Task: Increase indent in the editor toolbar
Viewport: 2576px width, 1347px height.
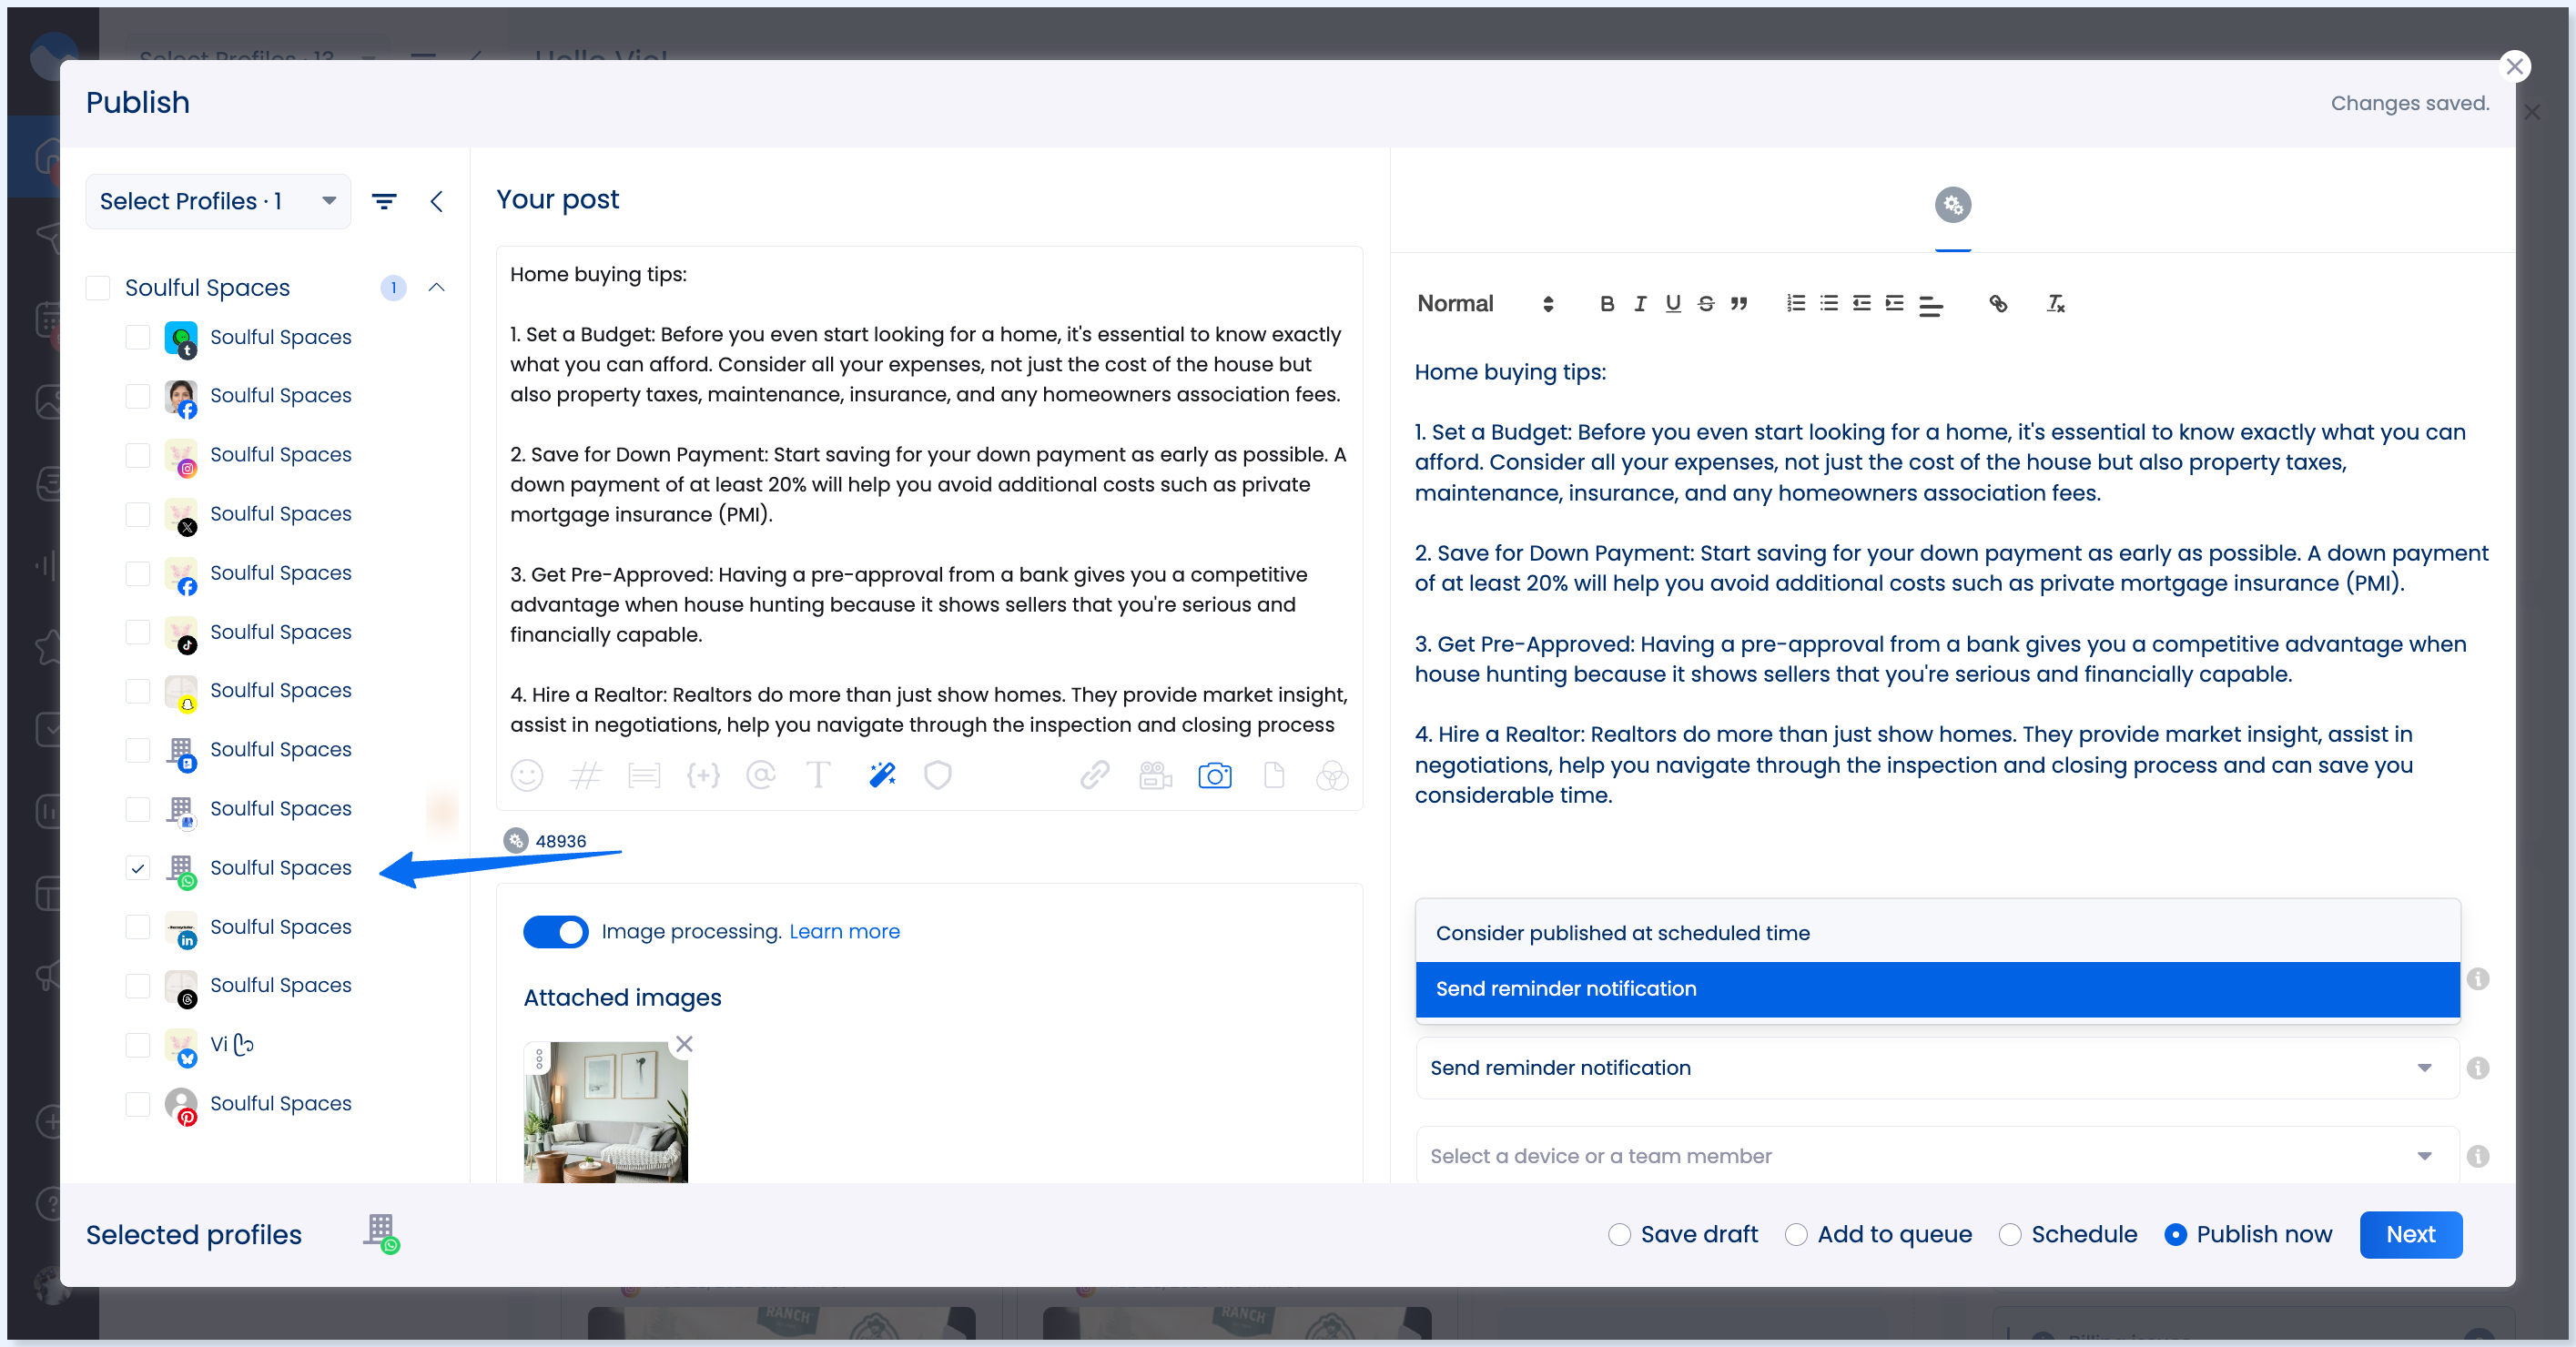Action: [1895, 303]
